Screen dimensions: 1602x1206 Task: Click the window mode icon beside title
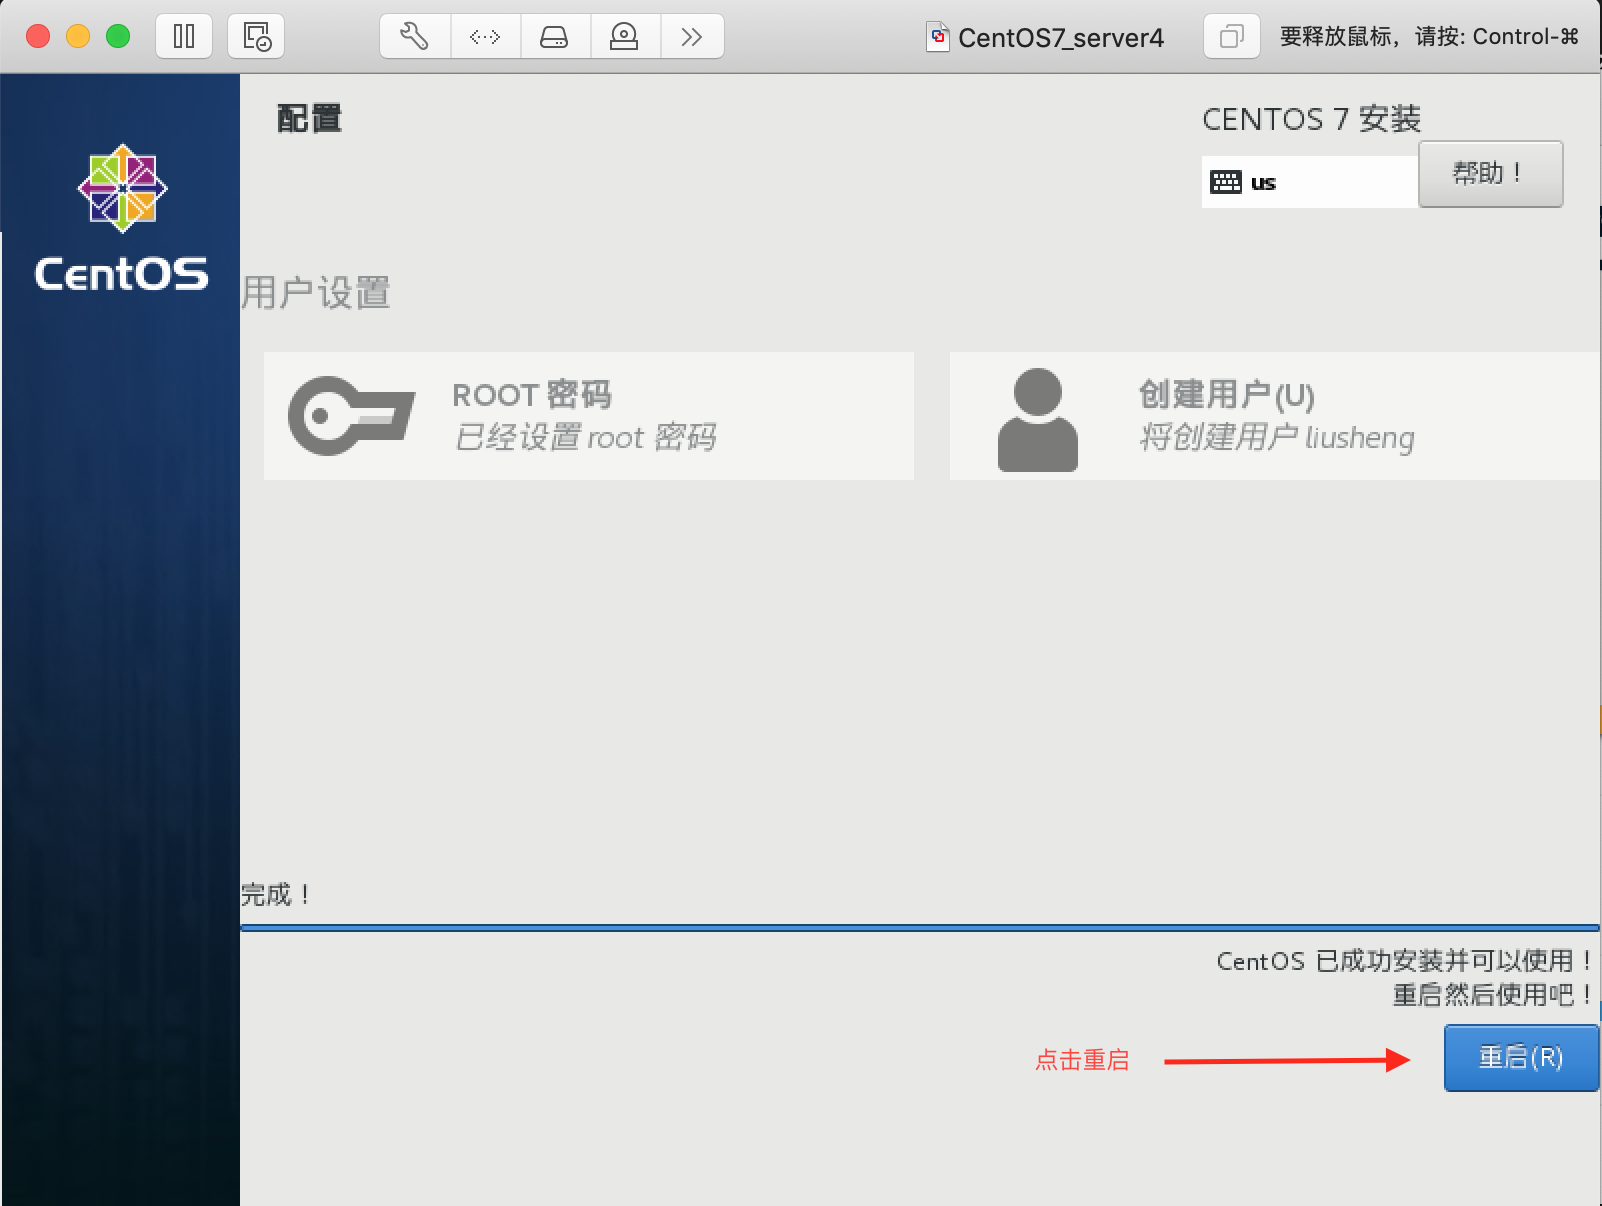1231,37
